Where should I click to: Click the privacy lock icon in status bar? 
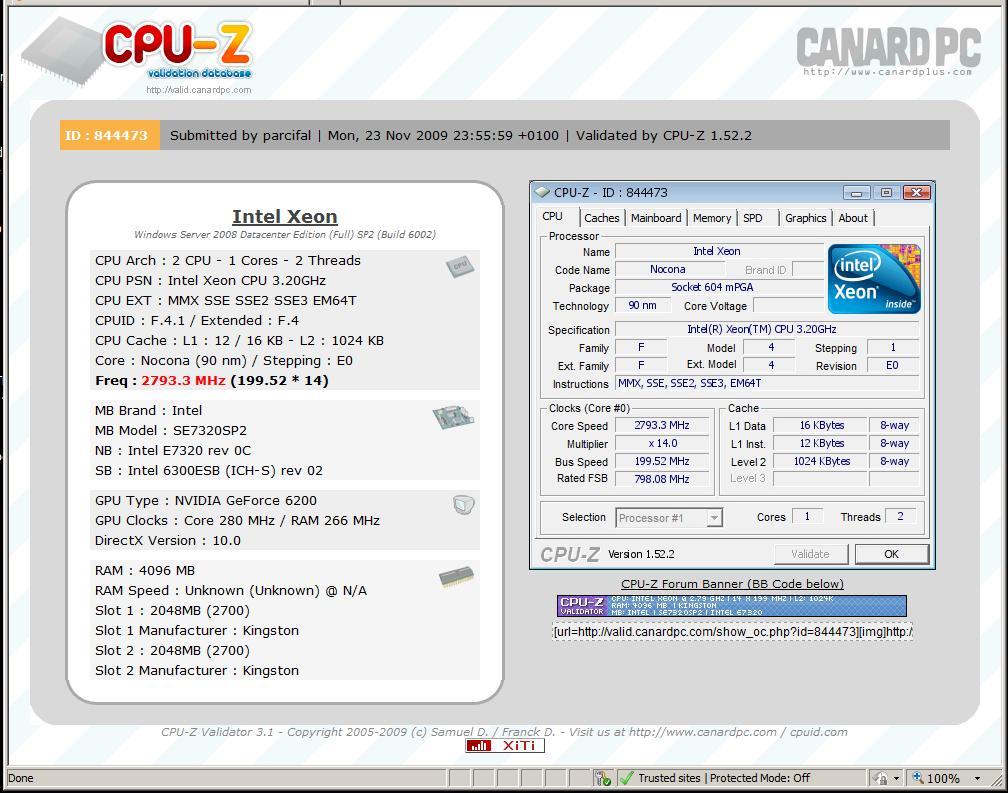coord(881,778)
